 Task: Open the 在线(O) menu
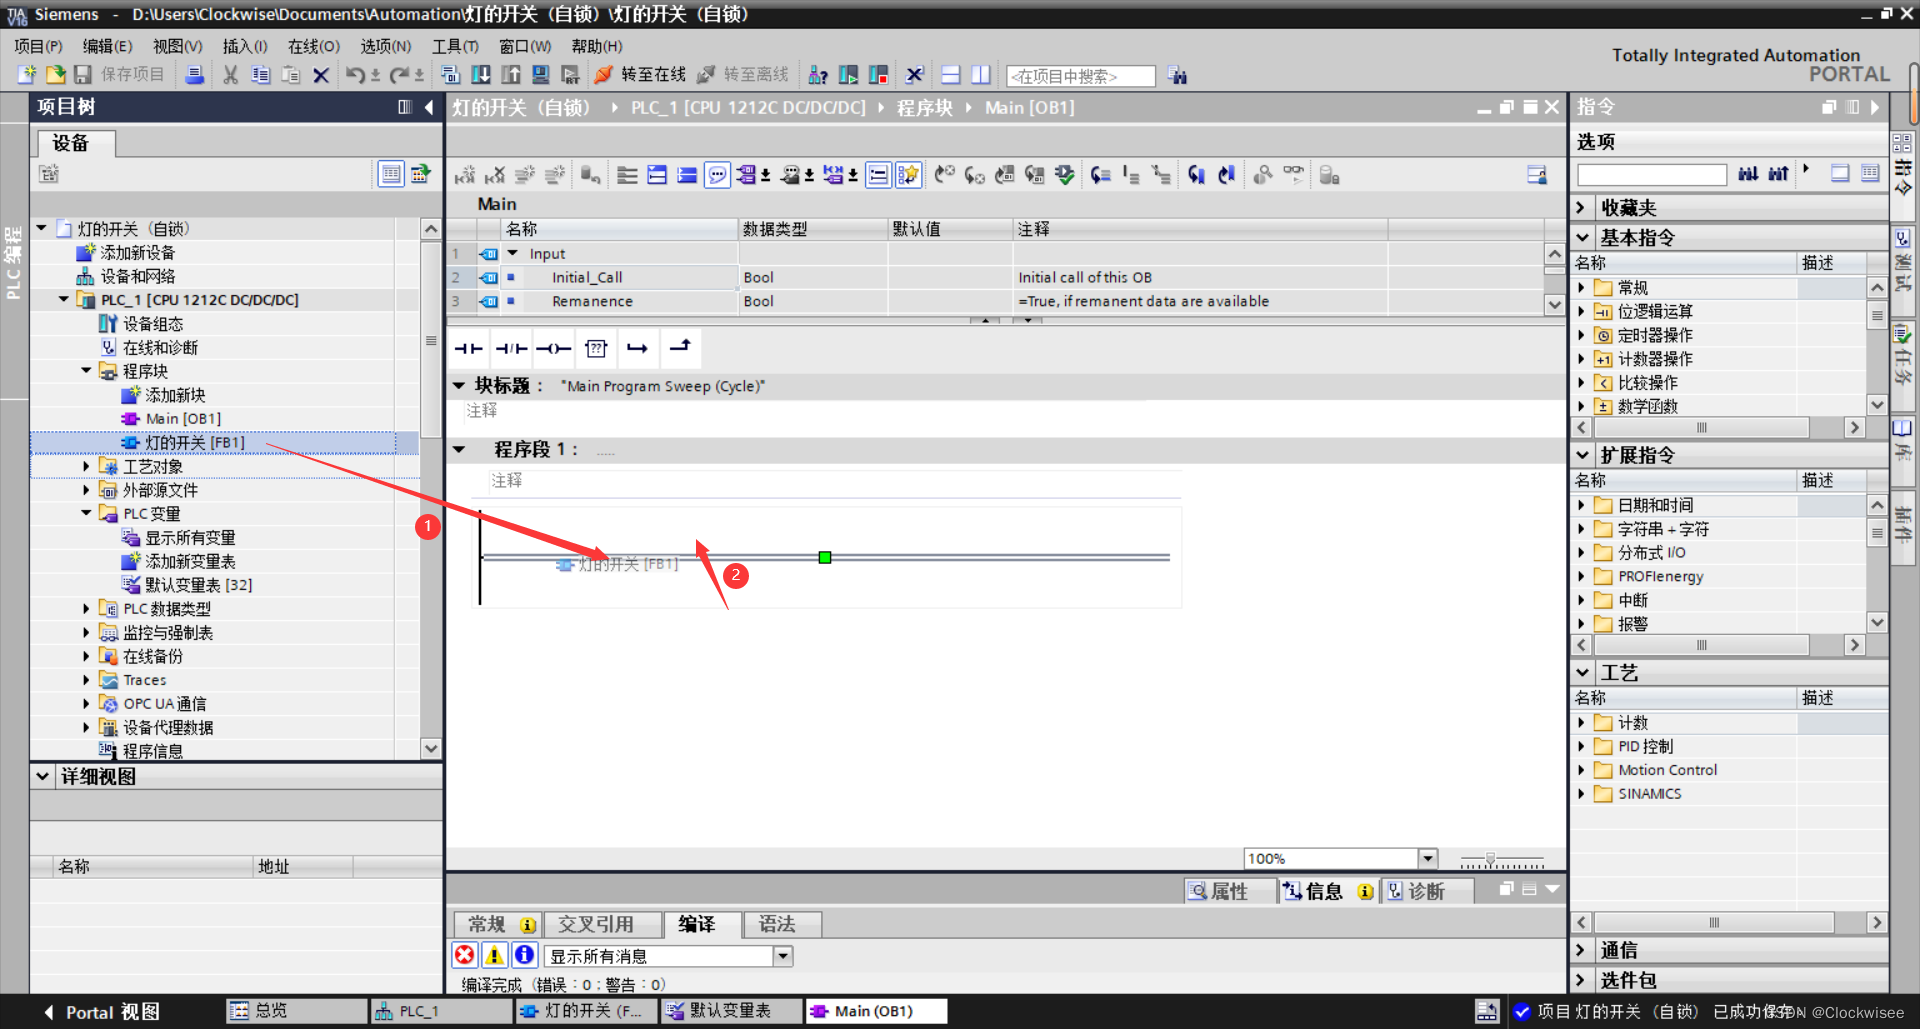(x=313, y=46)
